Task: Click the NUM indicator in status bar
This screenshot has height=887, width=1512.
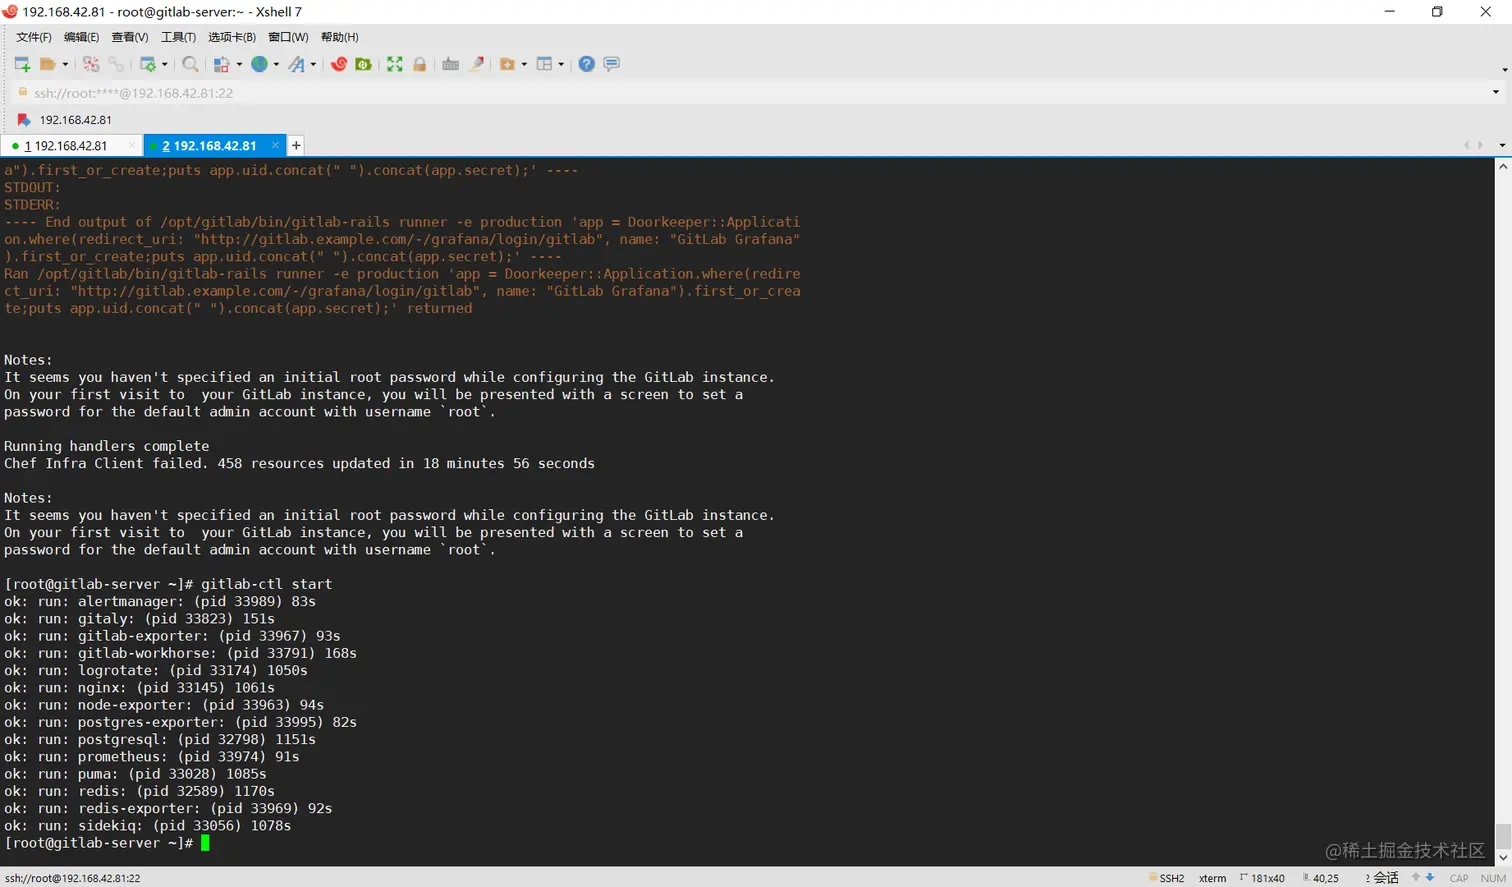Action: click(1493, 878)
